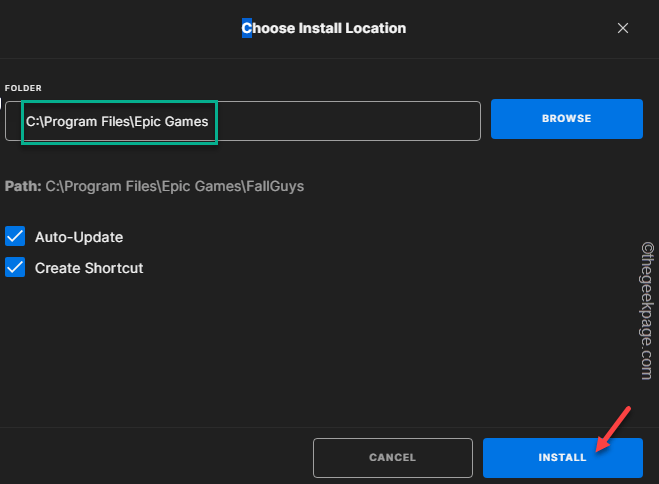Start installation with the Install button
The image size is (659, 484).
pos(562,458)
